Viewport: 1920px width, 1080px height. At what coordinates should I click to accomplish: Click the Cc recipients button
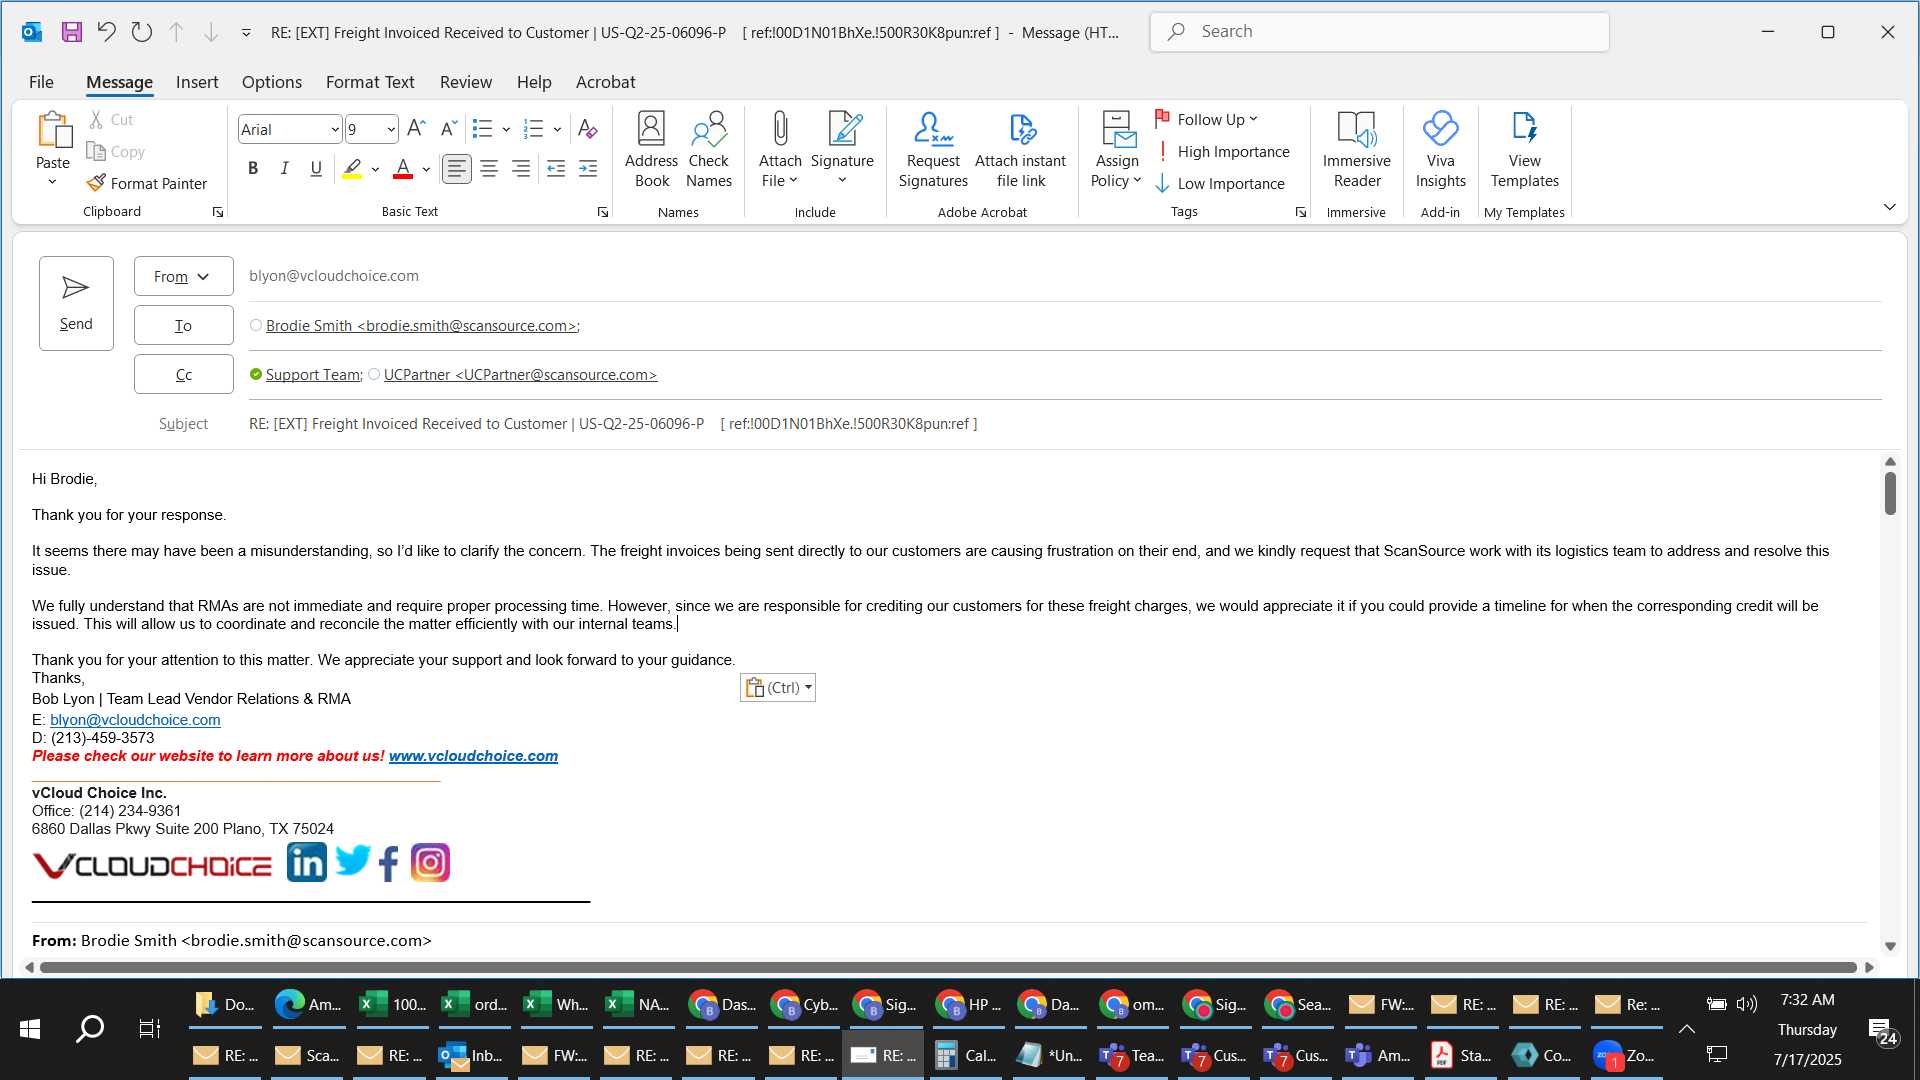click(x=184, y=374)
